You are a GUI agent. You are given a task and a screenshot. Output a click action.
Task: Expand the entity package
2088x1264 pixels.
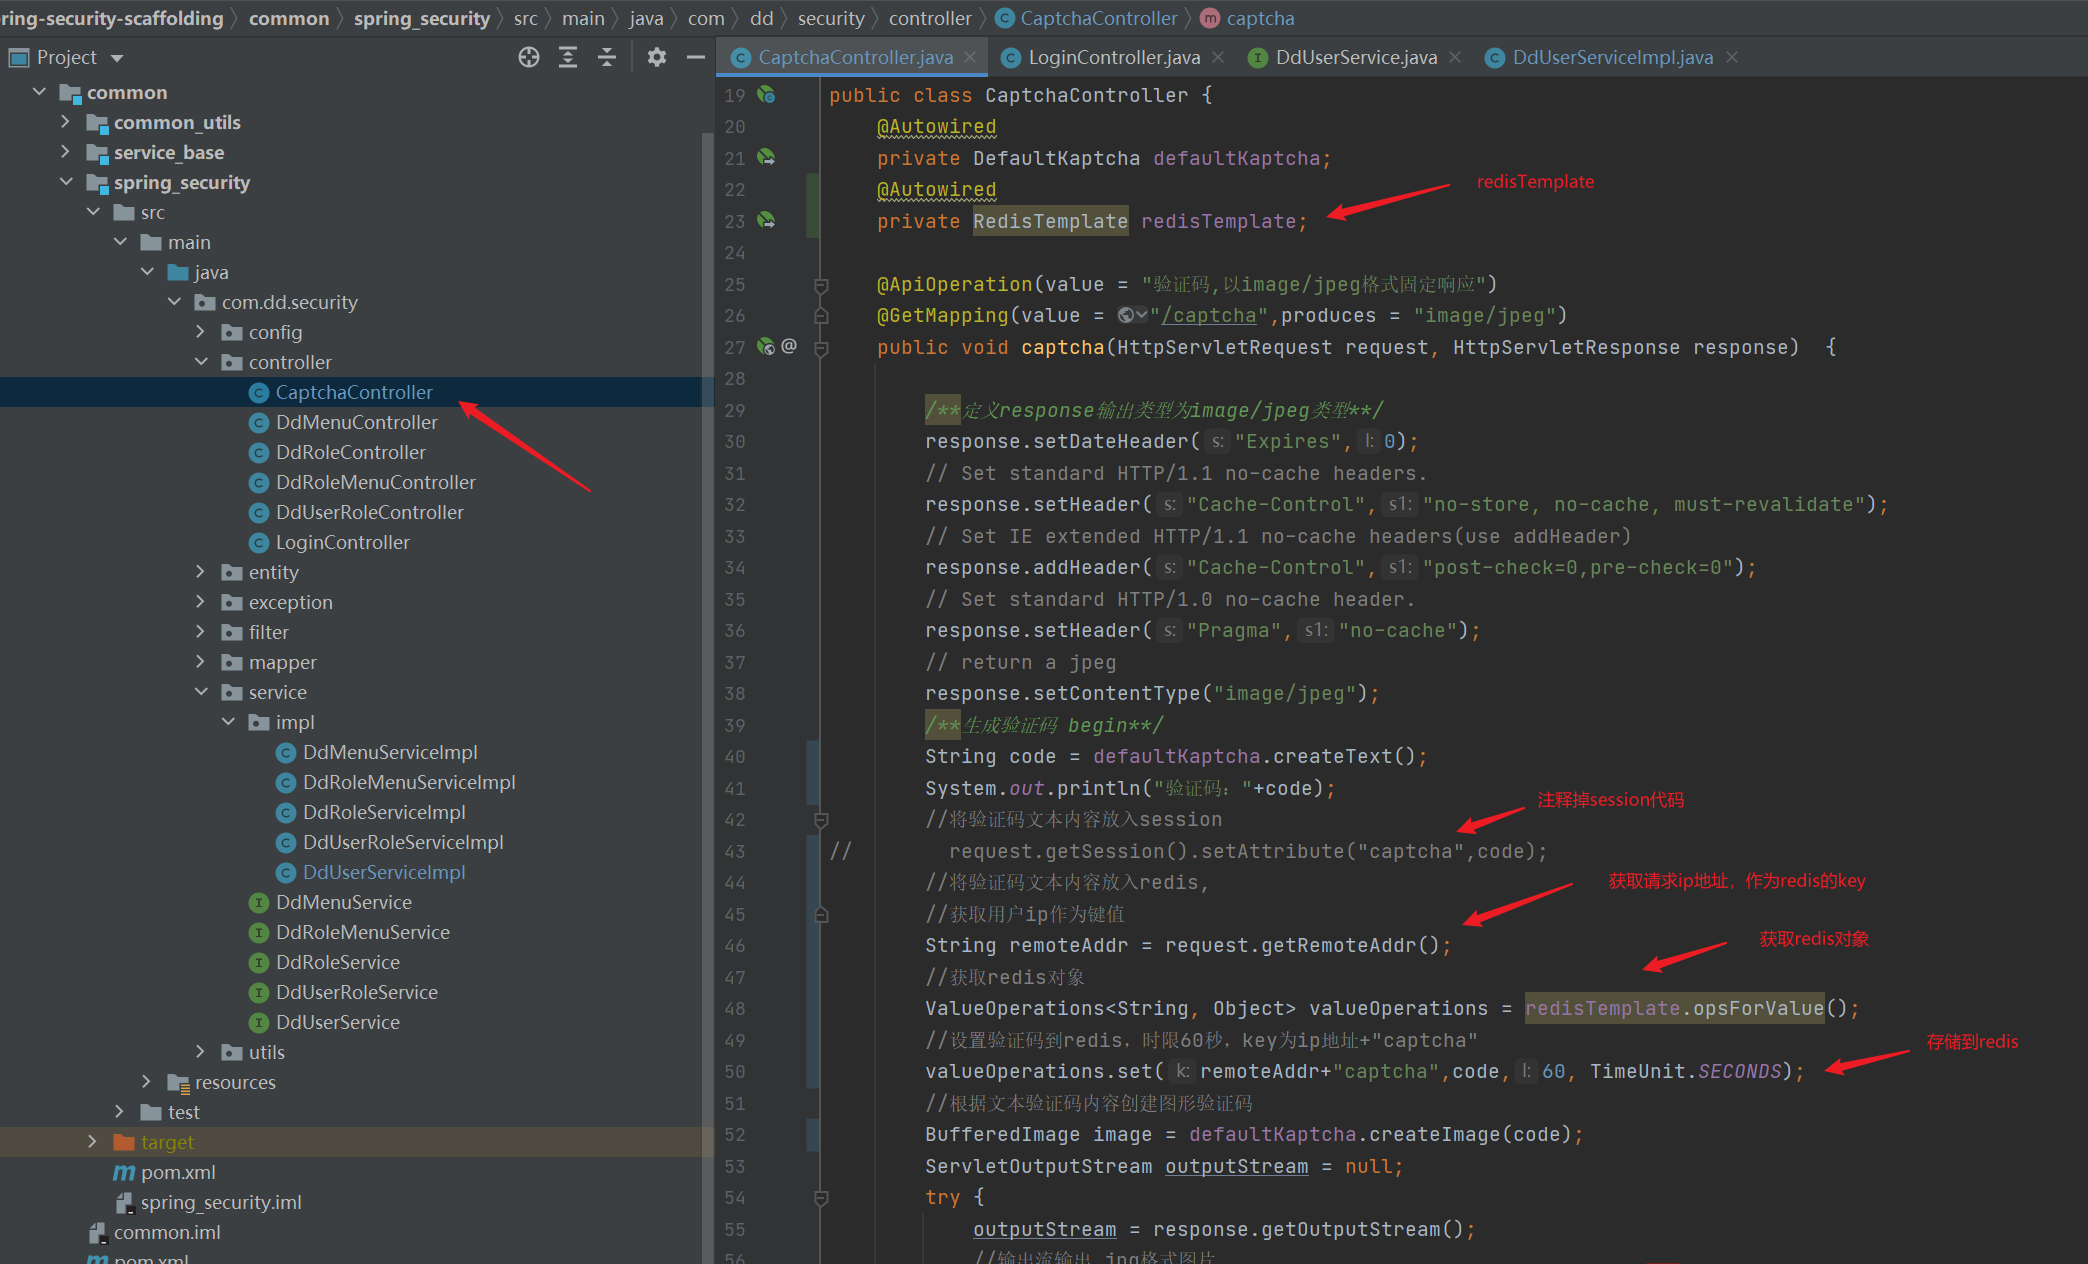[199, 571]
